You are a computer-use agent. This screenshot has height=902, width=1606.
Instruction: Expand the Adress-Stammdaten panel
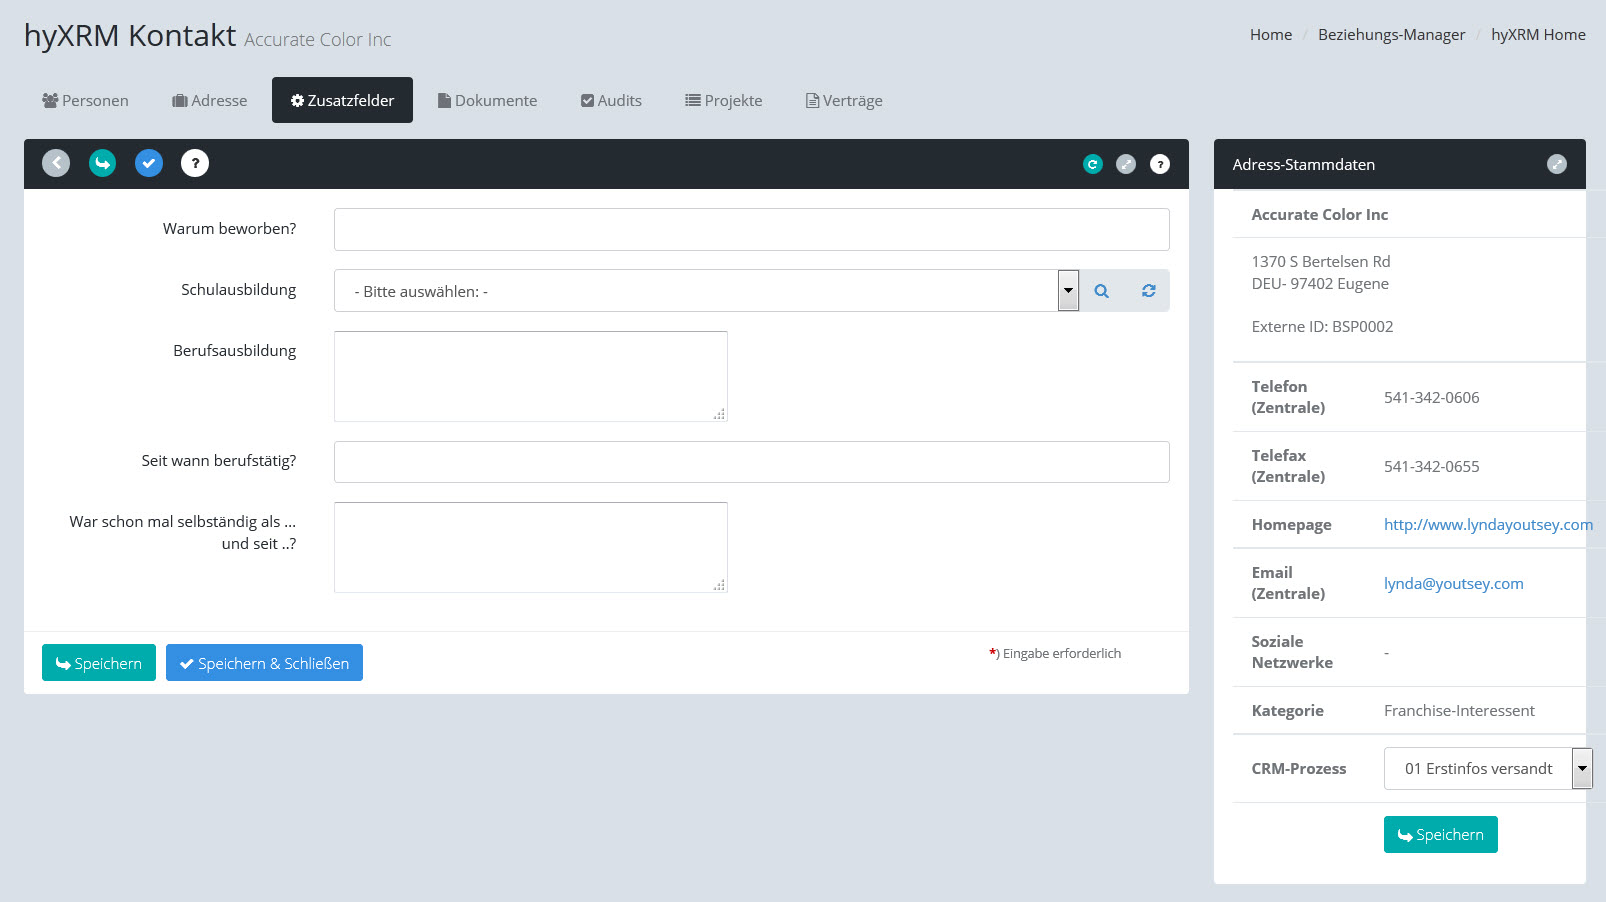tap(1556, 164)
